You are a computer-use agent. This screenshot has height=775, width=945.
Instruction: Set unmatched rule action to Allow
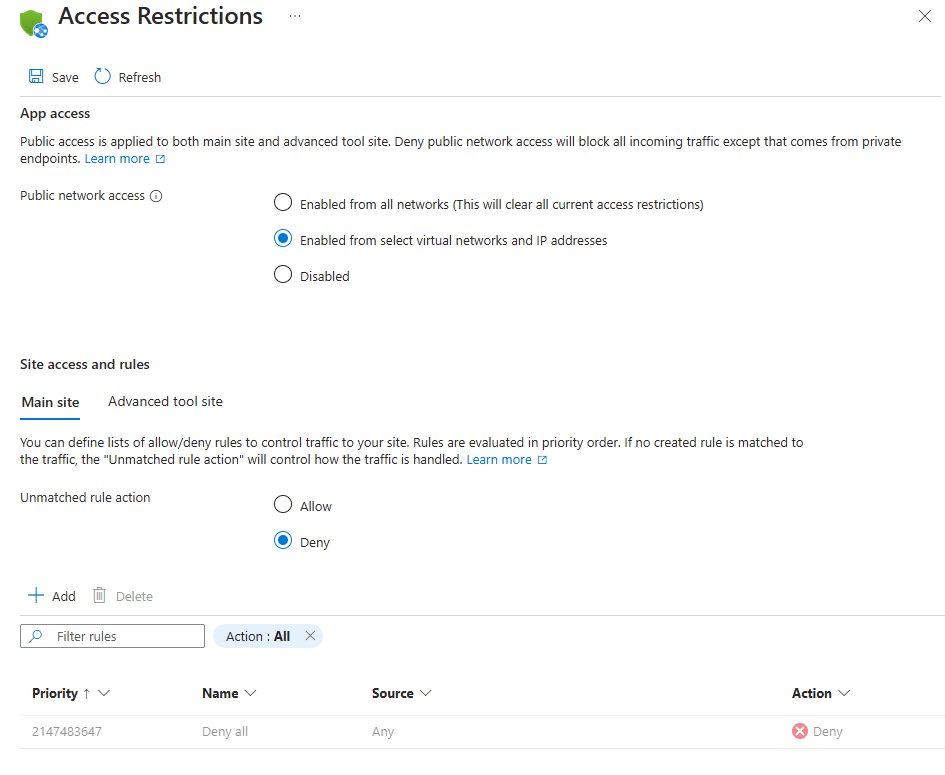pos(283,504)
